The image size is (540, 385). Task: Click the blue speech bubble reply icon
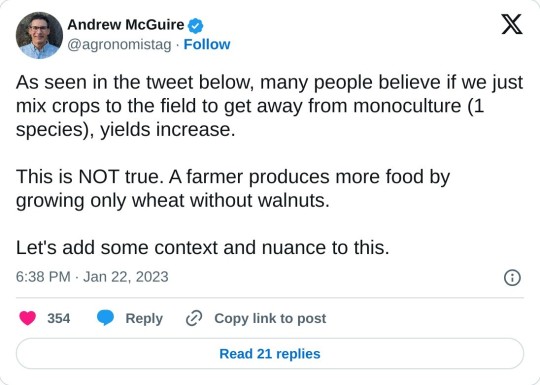coord(105,318)
